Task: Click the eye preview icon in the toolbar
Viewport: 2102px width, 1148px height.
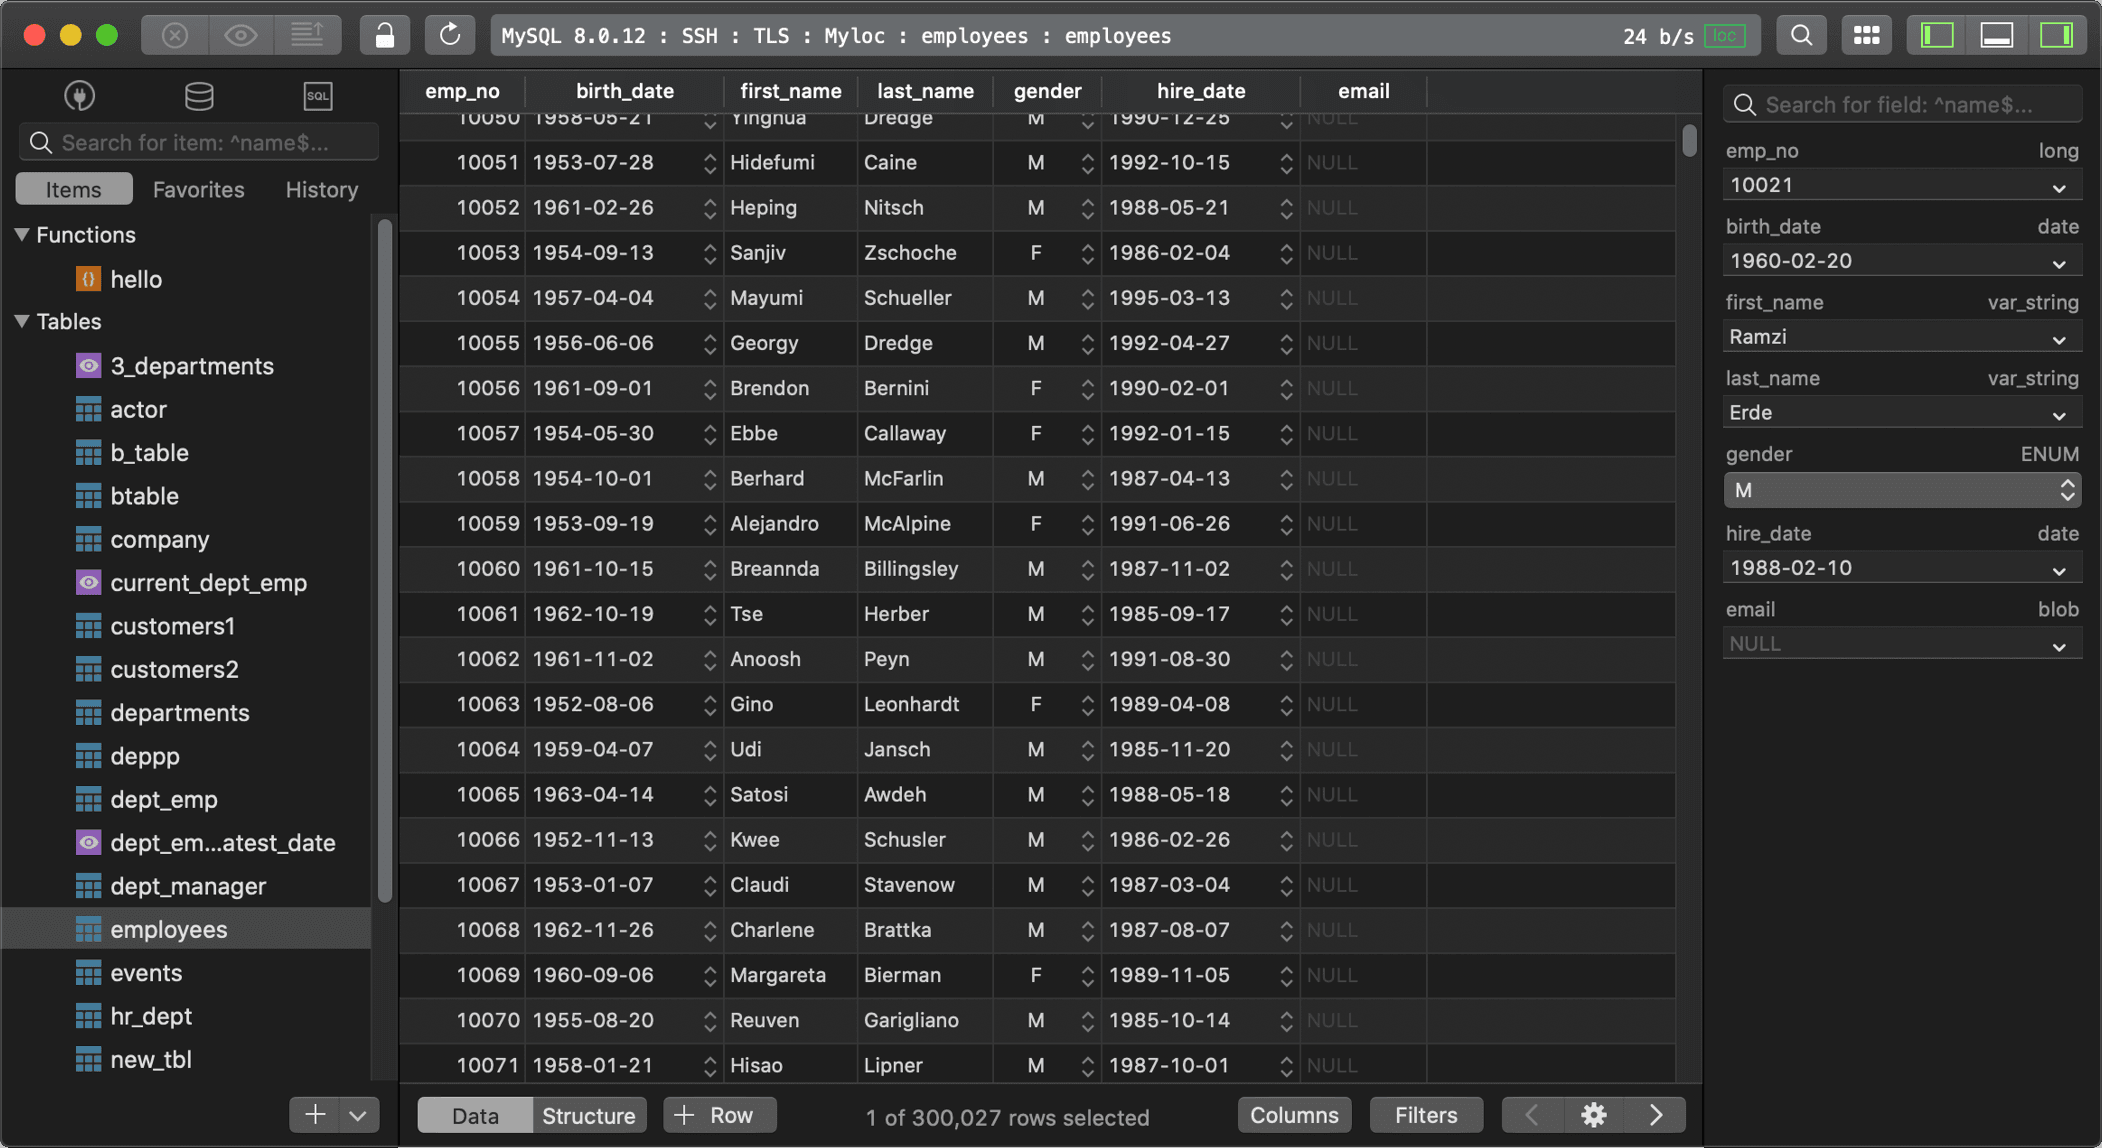Action: 240,35
